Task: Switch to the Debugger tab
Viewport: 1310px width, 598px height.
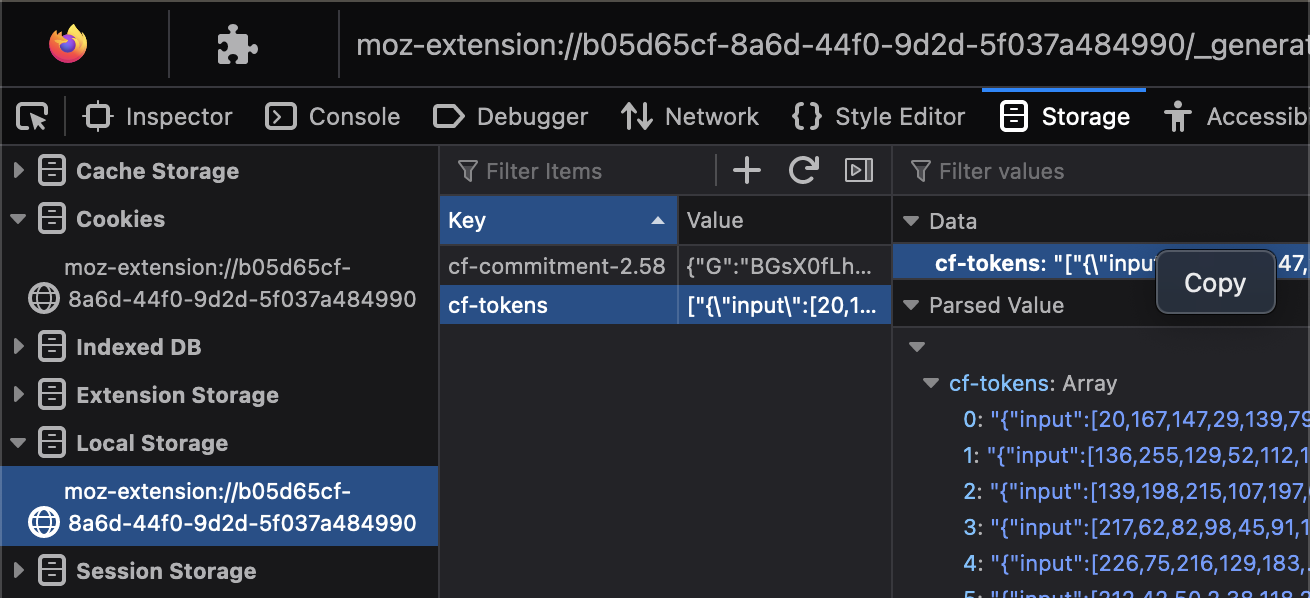Action: click(511, 117)
